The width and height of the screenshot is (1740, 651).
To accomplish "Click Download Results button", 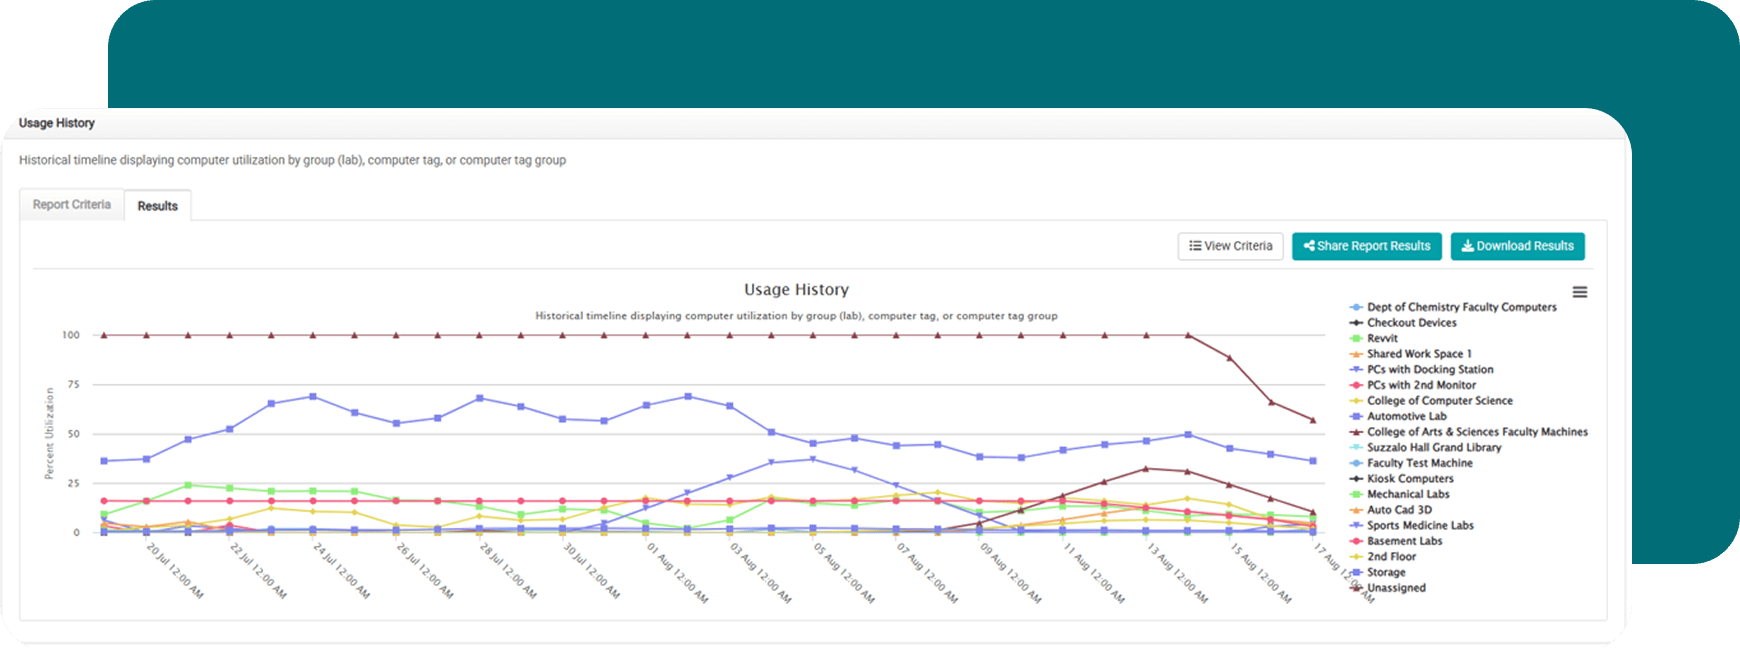I will tap(1517, 246).
